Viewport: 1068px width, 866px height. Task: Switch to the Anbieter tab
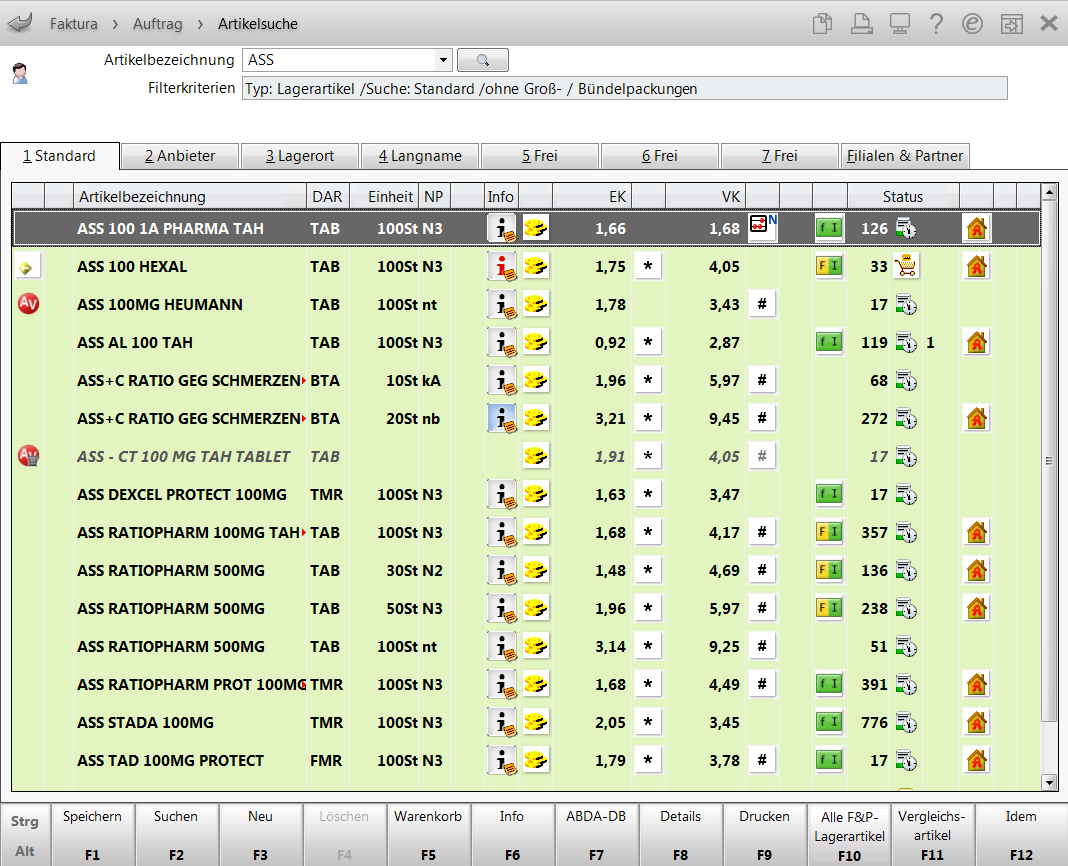(x=180, y=156)
